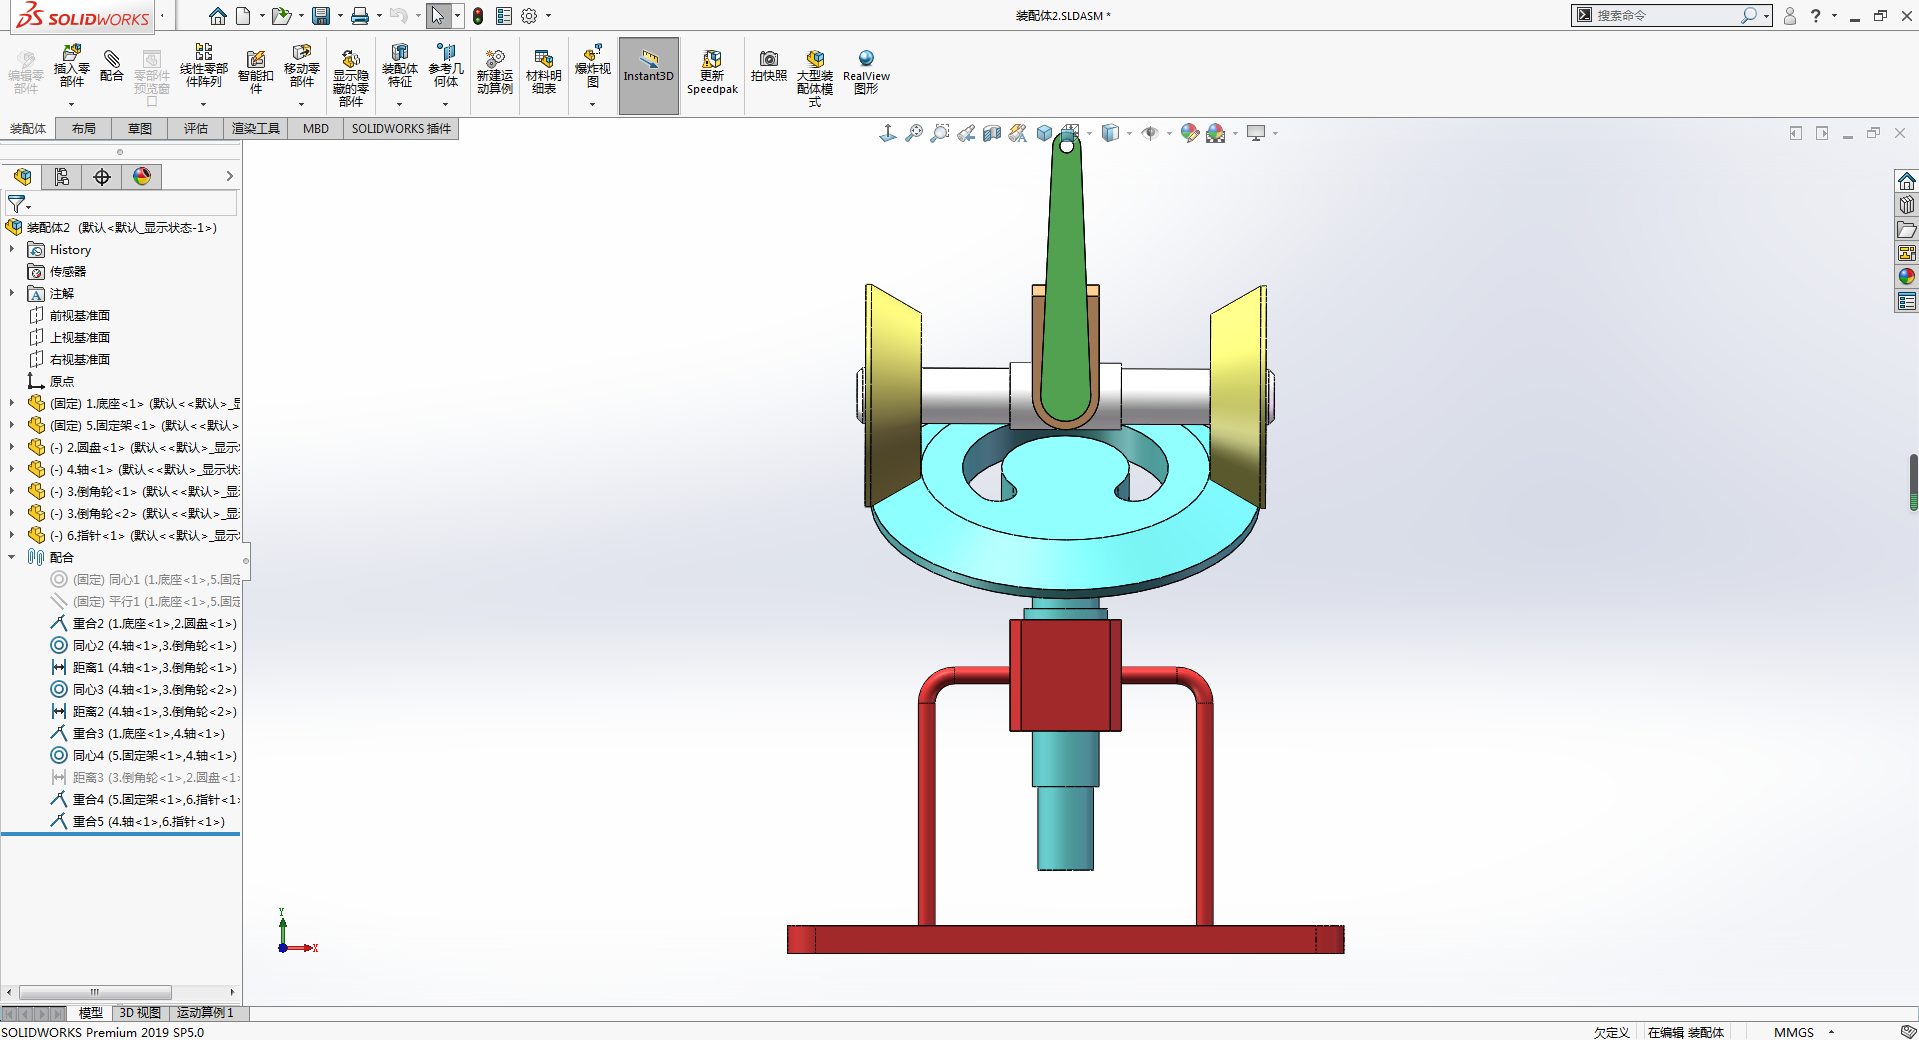Switch to the 评估 (Evaluate) tab
Screen dimensions: 1919x1040
pyautogui.click(x=195, y=128)
